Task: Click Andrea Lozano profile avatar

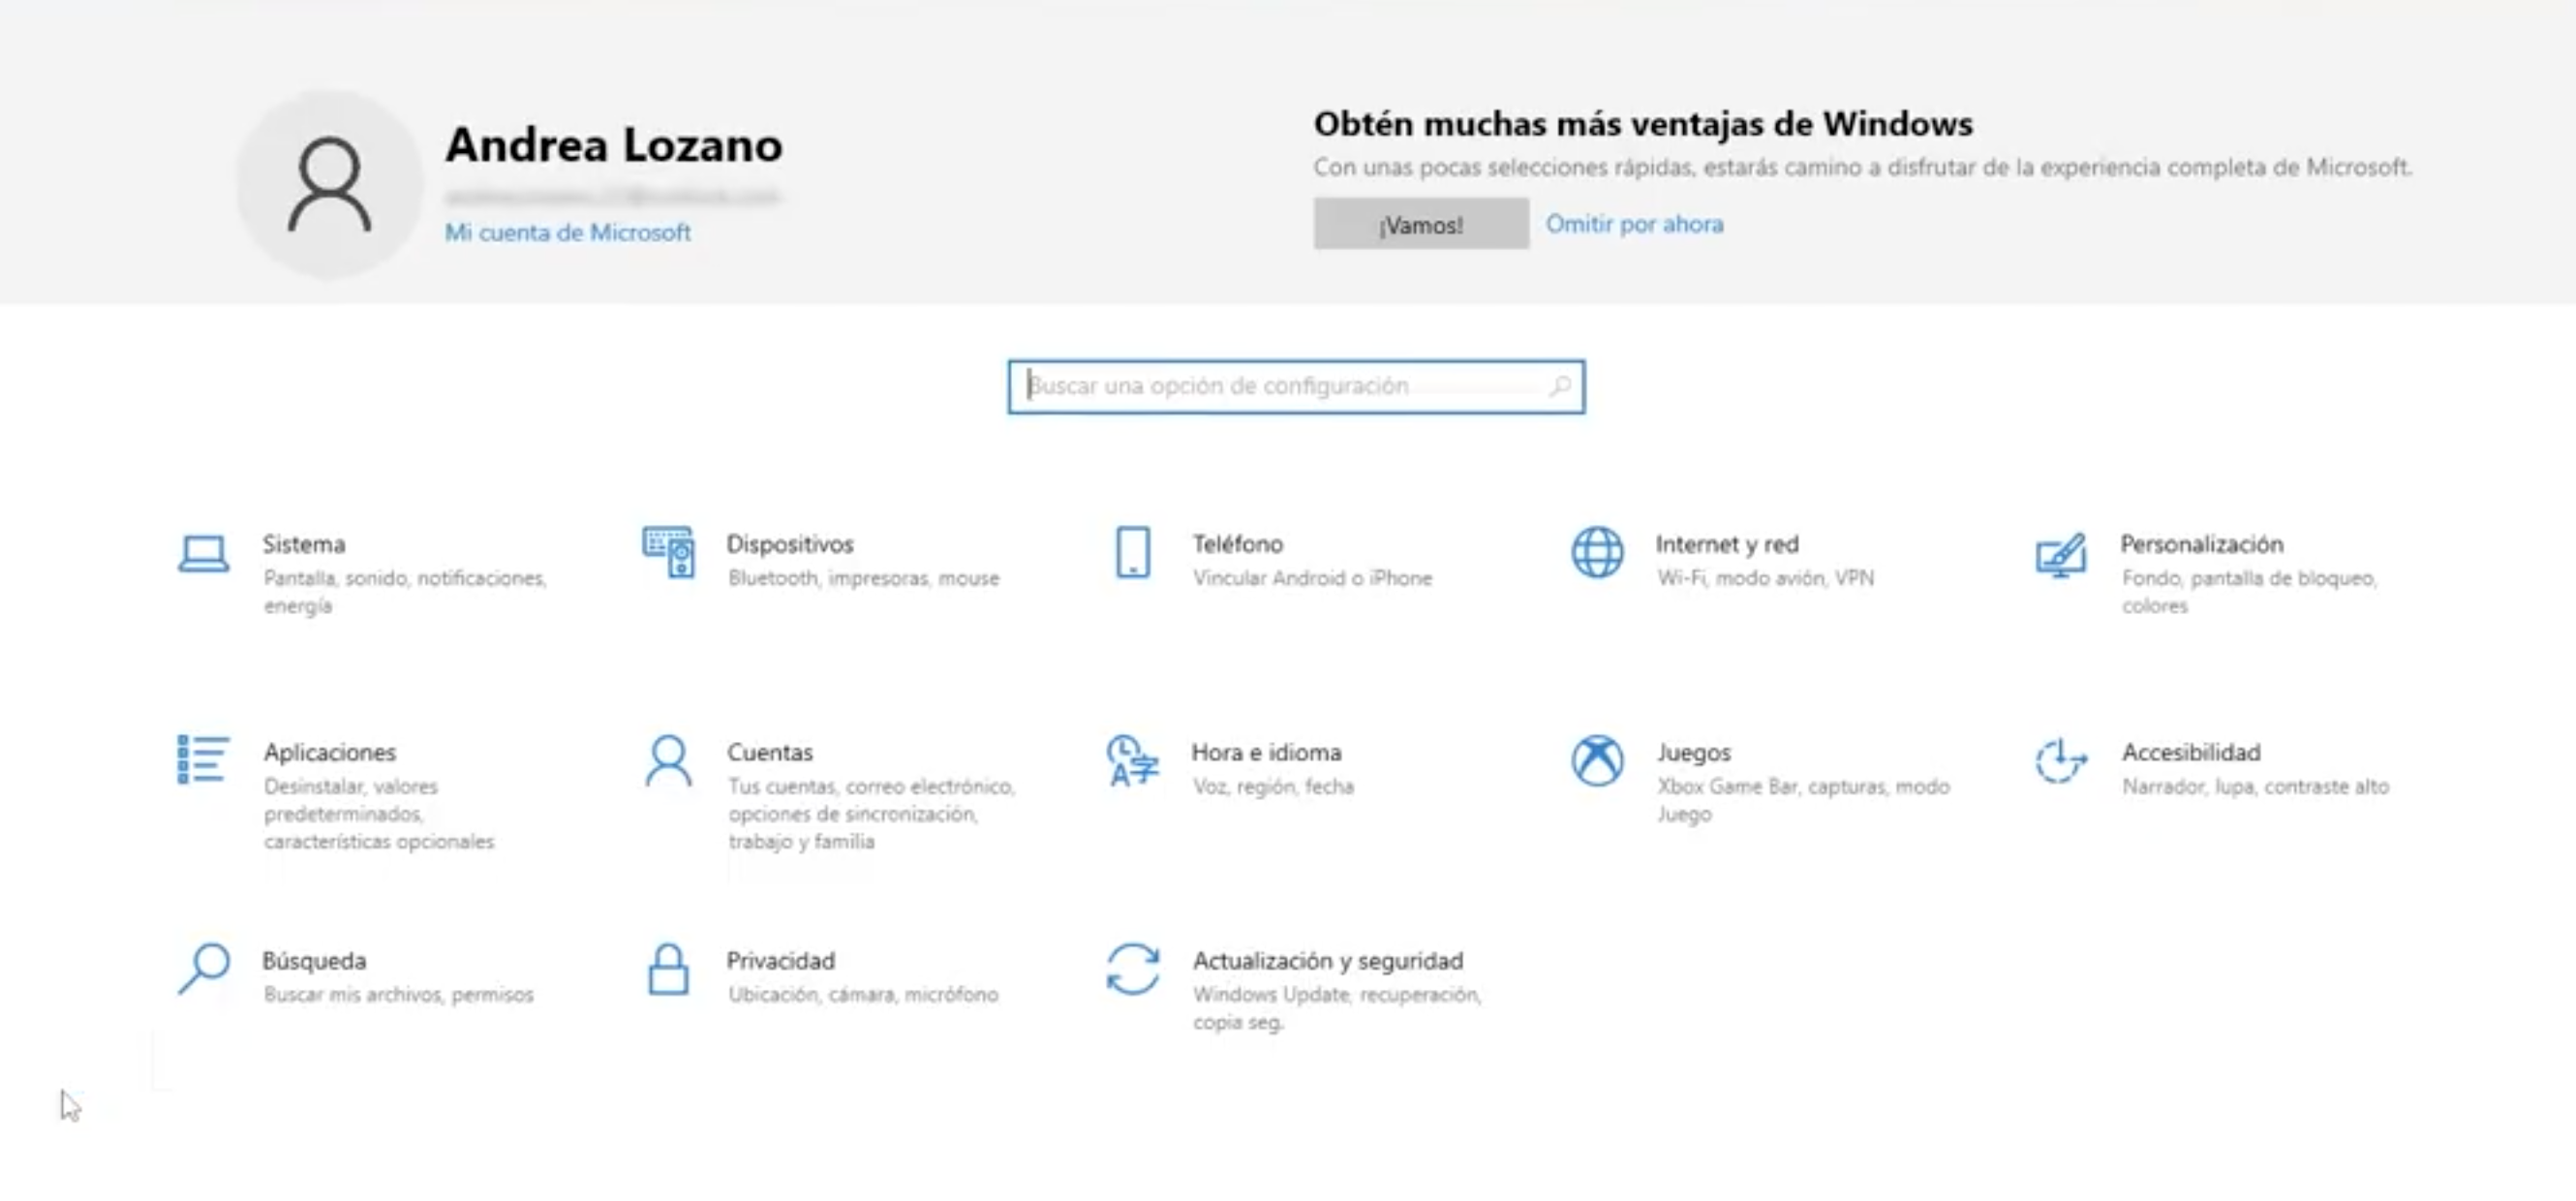Action: [x=329, y=185]
